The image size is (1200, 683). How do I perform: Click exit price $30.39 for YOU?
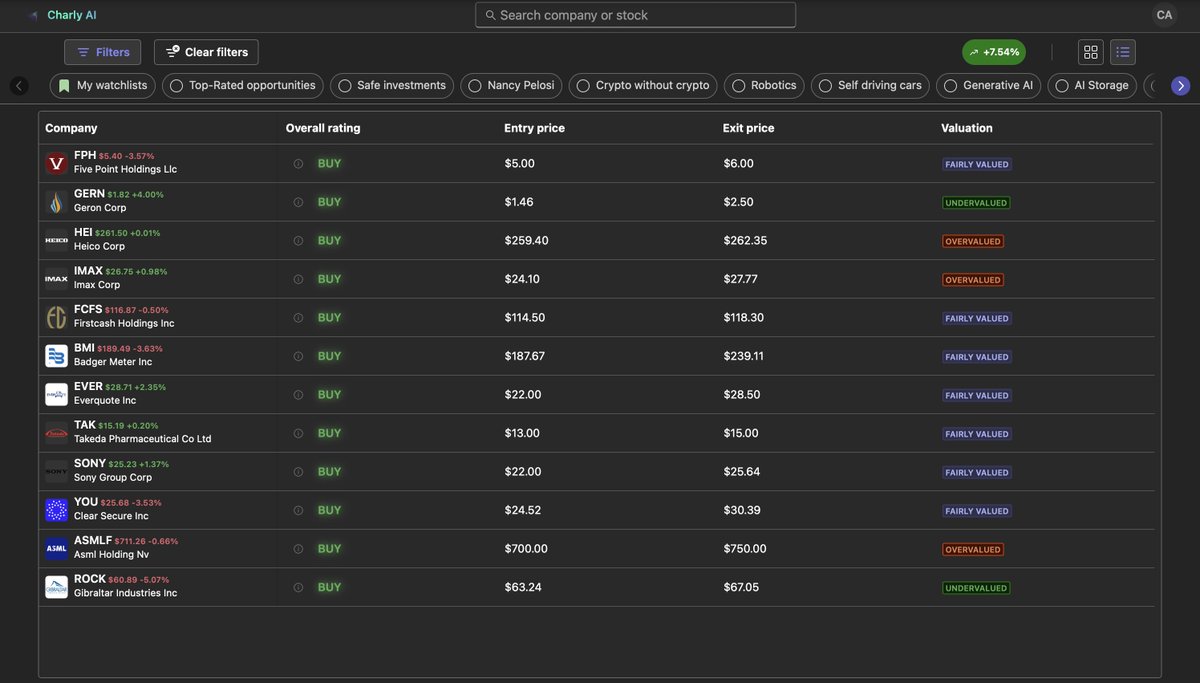pyautogui.click(x=742, y=510)
